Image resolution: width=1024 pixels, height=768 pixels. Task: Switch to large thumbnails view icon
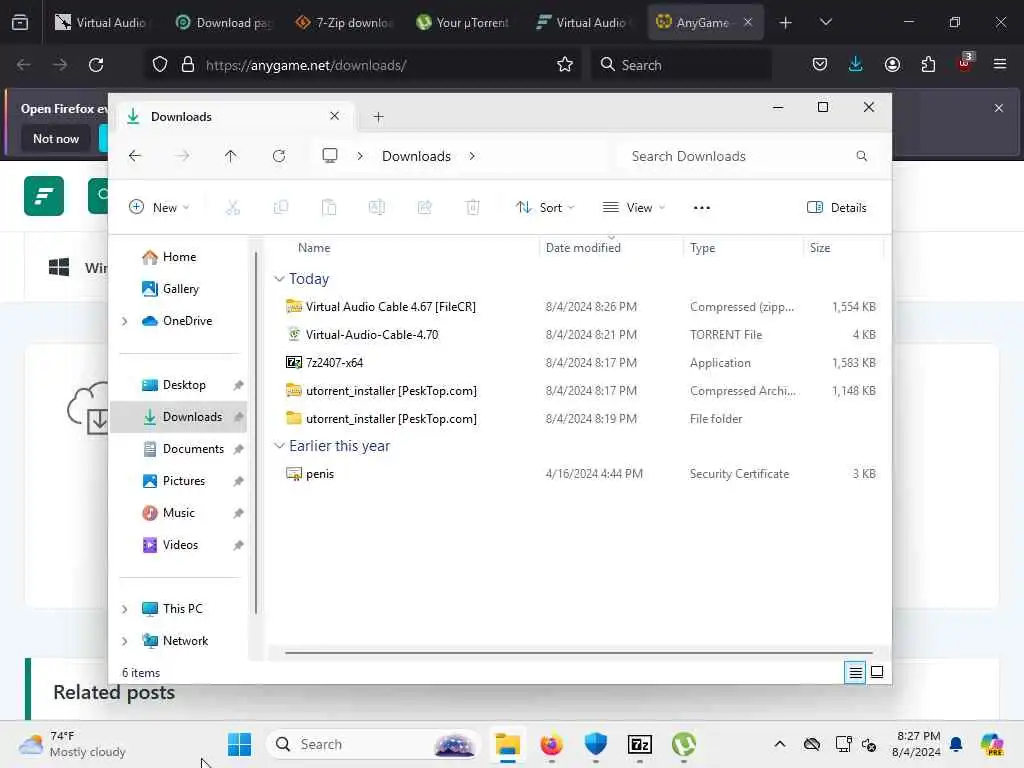click(877, 672)
